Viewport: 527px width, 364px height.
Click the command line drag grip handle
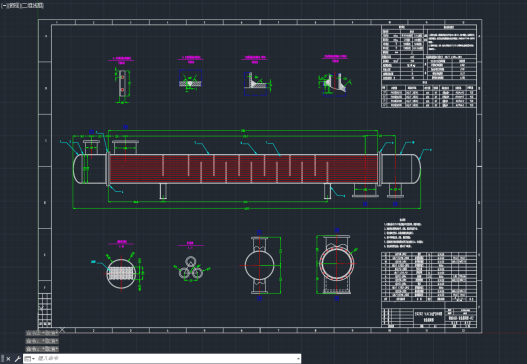(2, 359)
